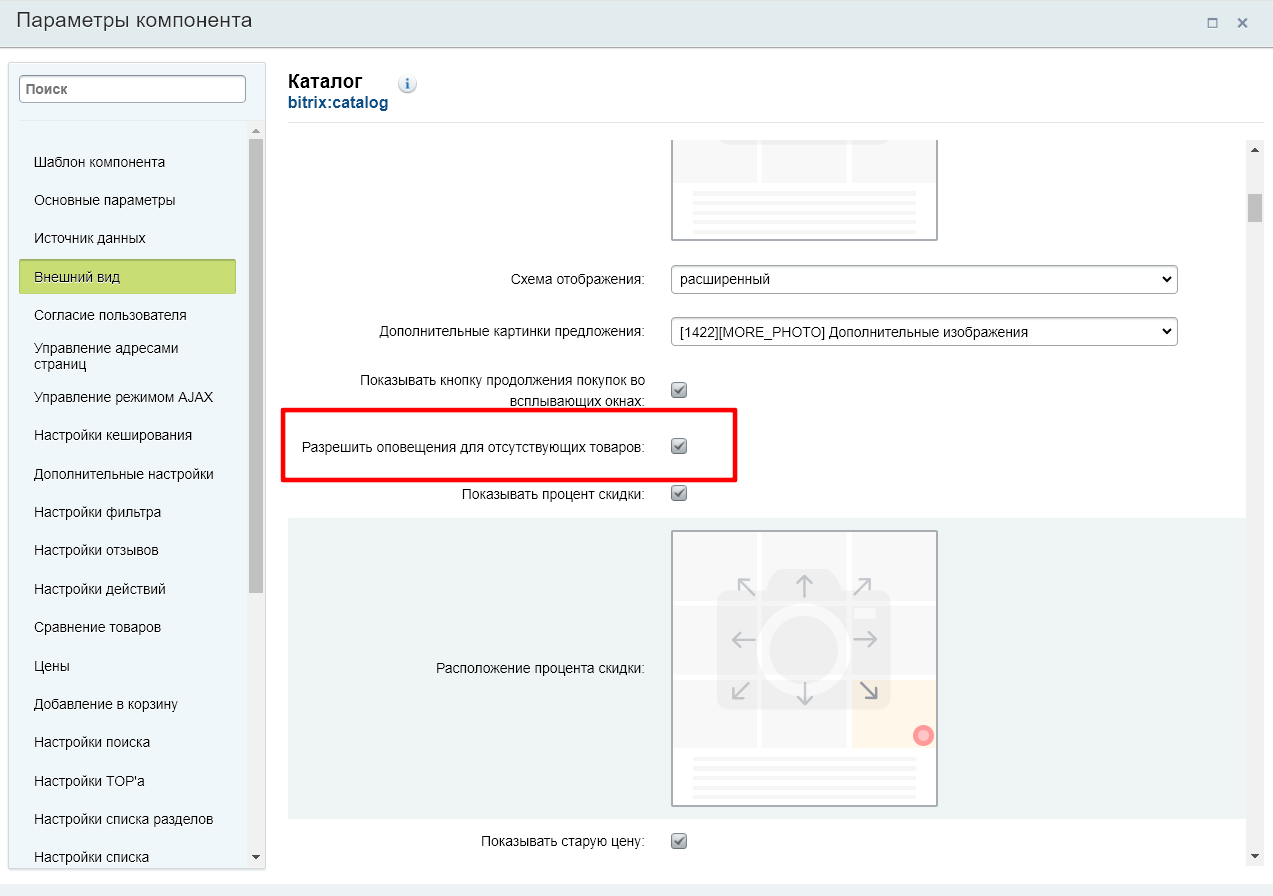The width and height of the screenshot is (1273, 896).
Task: Click the up arrow in discount position grid
Action: 804,584
